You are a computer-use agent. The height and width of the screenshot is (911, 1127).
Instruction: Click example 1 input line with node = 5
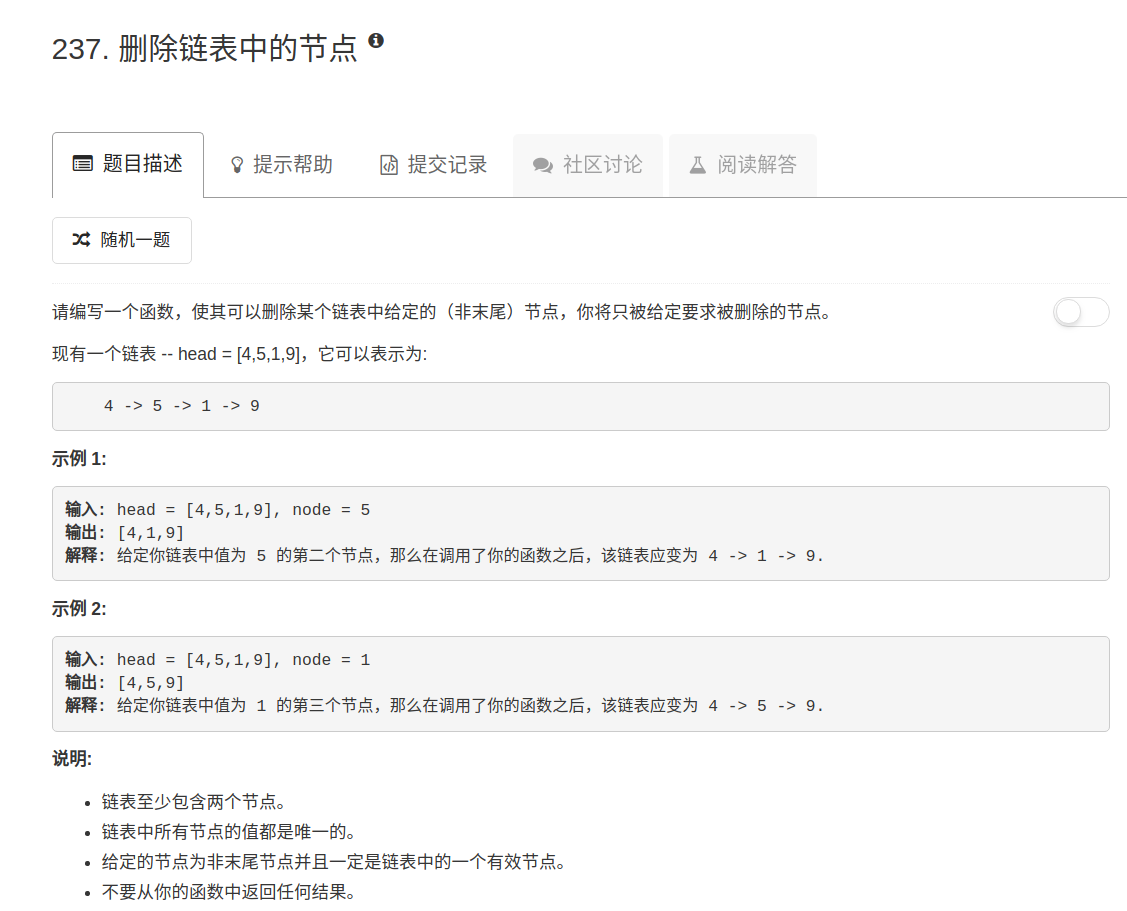218,510
